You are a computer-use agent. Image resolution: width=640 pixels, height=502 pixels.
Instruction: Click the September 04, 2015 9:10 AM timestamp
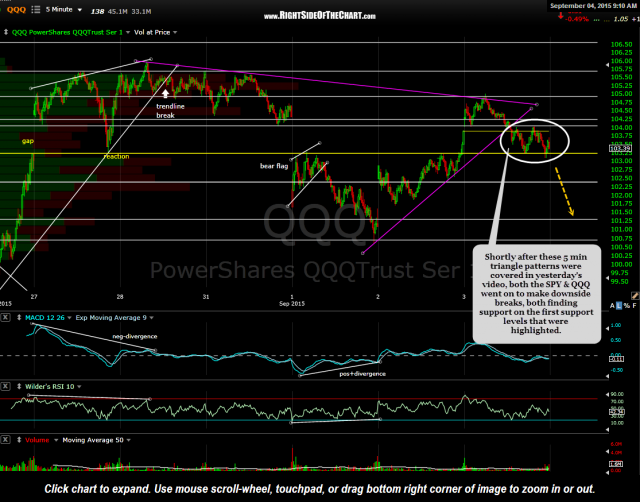coord(593,6)
